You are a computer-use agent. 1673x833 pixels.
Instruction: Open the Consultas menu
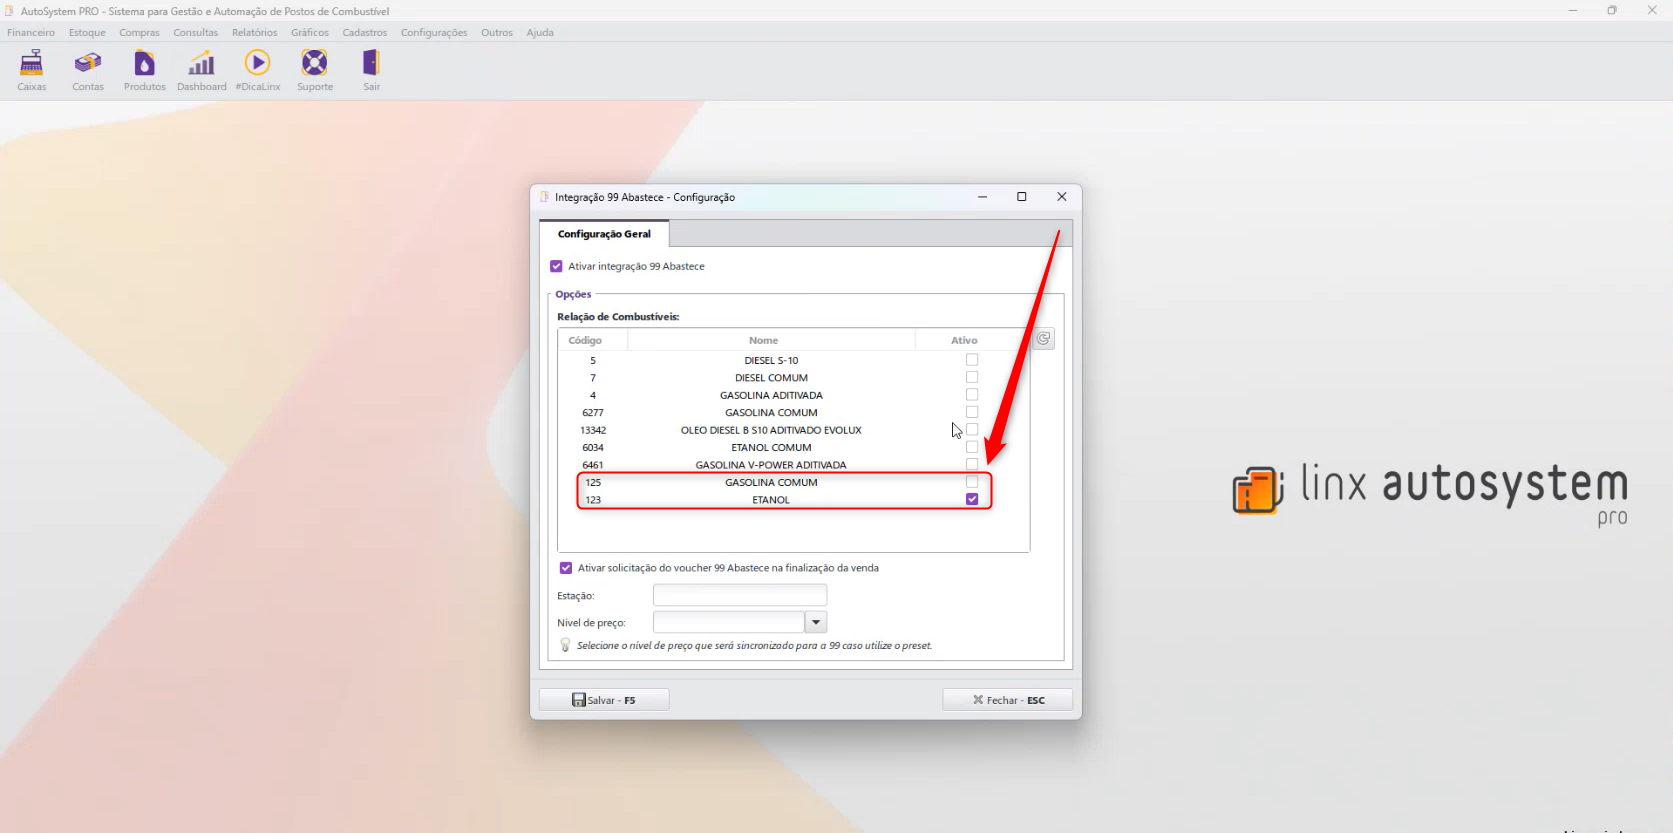(195, 33)
